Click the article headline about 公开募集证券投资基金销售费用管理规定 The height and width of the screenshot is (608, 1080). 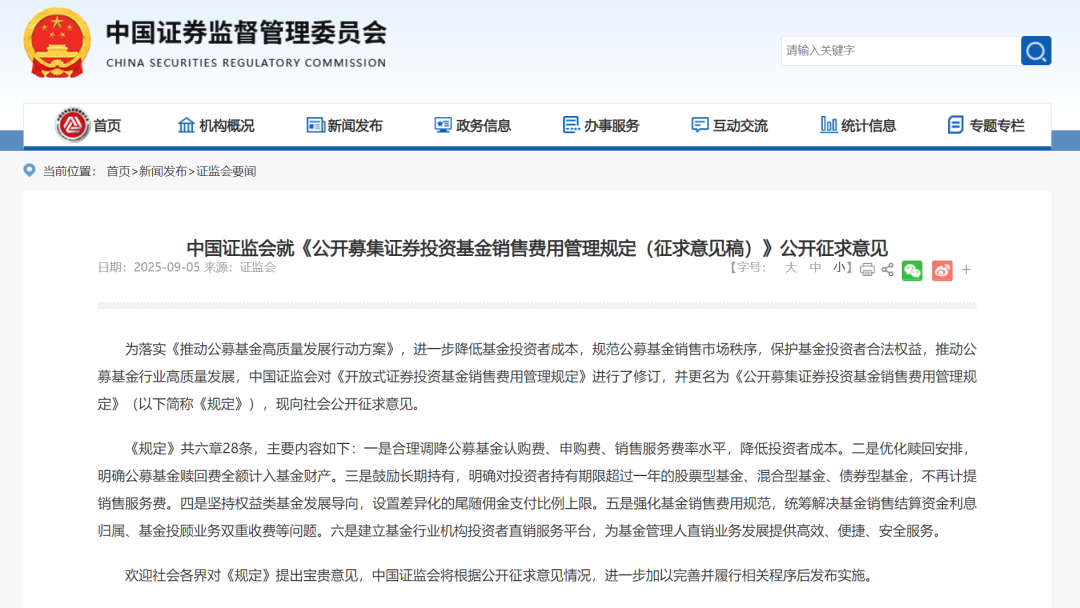pos(537,248)
